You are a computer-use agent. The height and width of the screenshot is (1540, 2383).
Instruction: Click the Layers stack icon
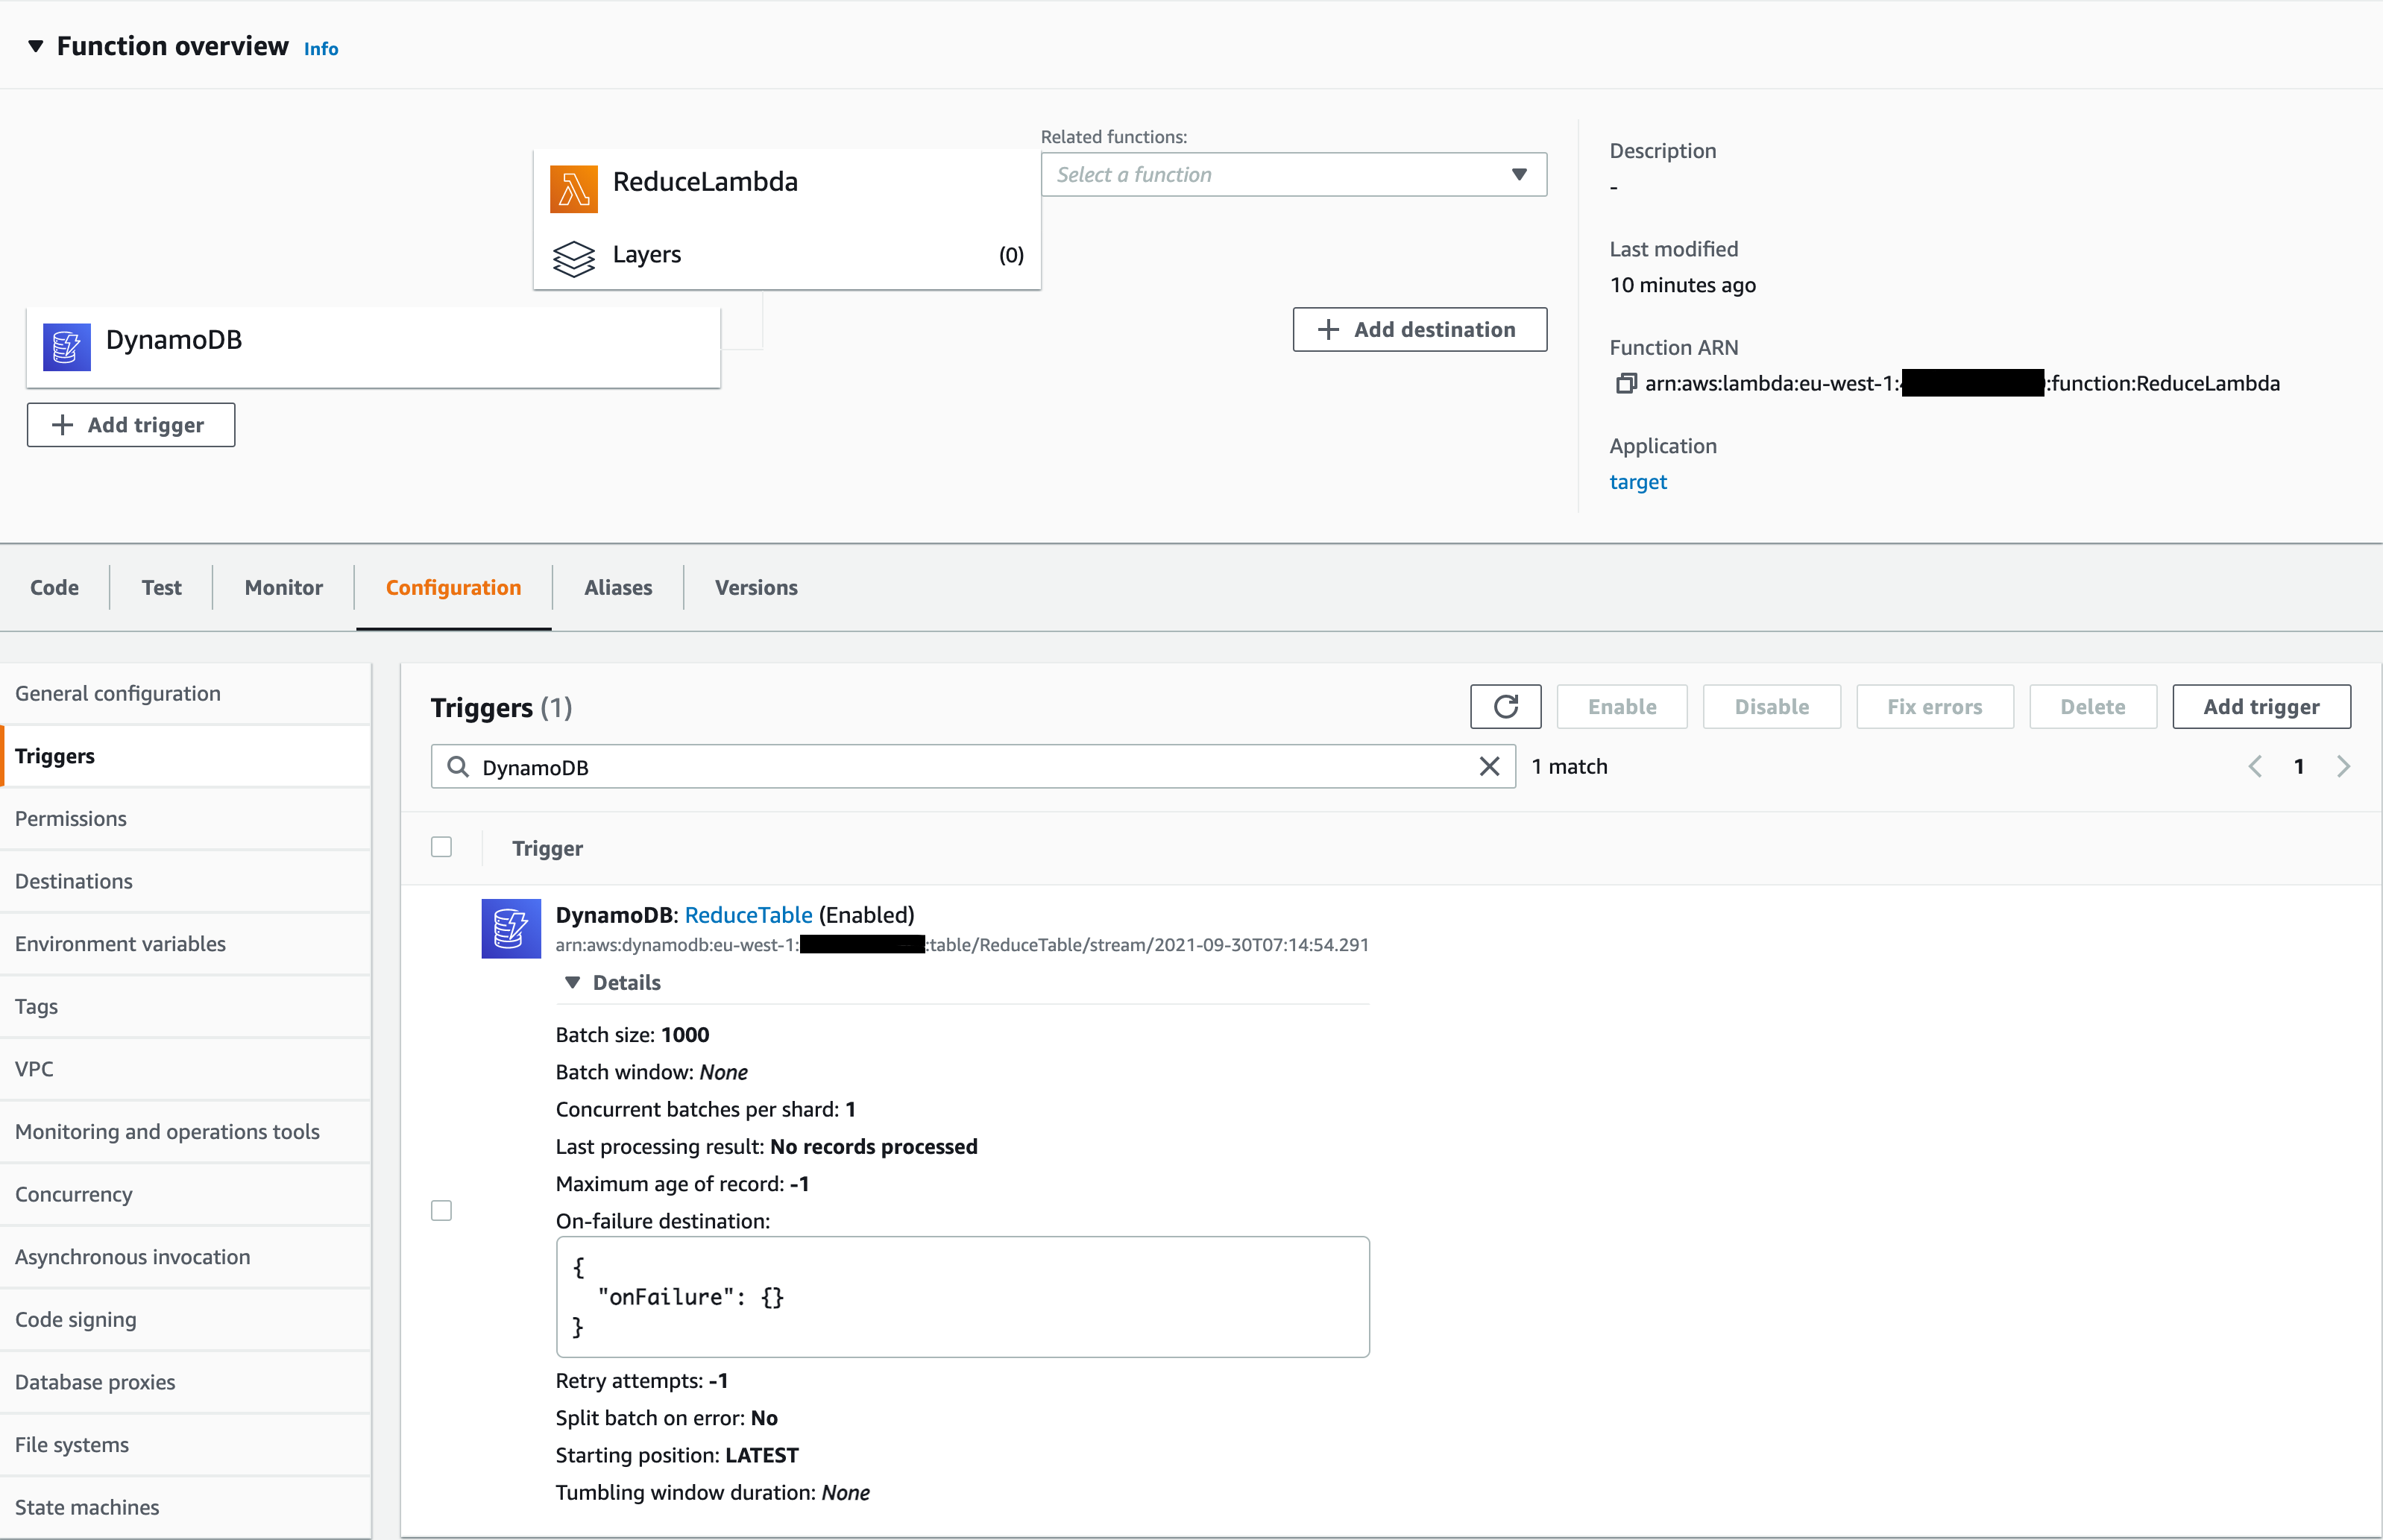coord(574,257)
